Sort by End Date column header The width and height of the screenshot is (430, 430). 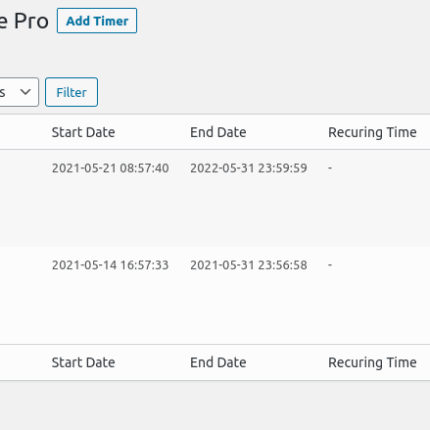218,132
